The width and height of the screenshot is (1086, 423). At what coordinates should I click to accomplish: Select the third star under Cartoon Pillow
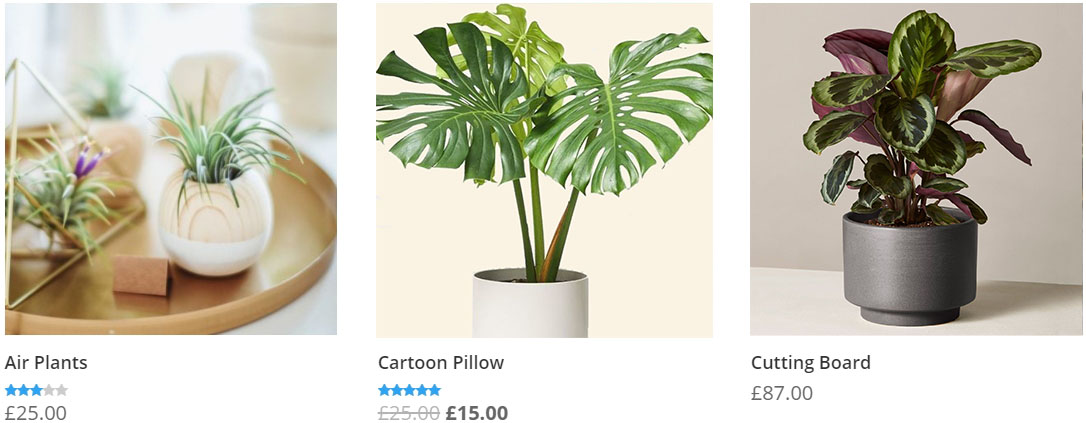(x=409, y=390)
